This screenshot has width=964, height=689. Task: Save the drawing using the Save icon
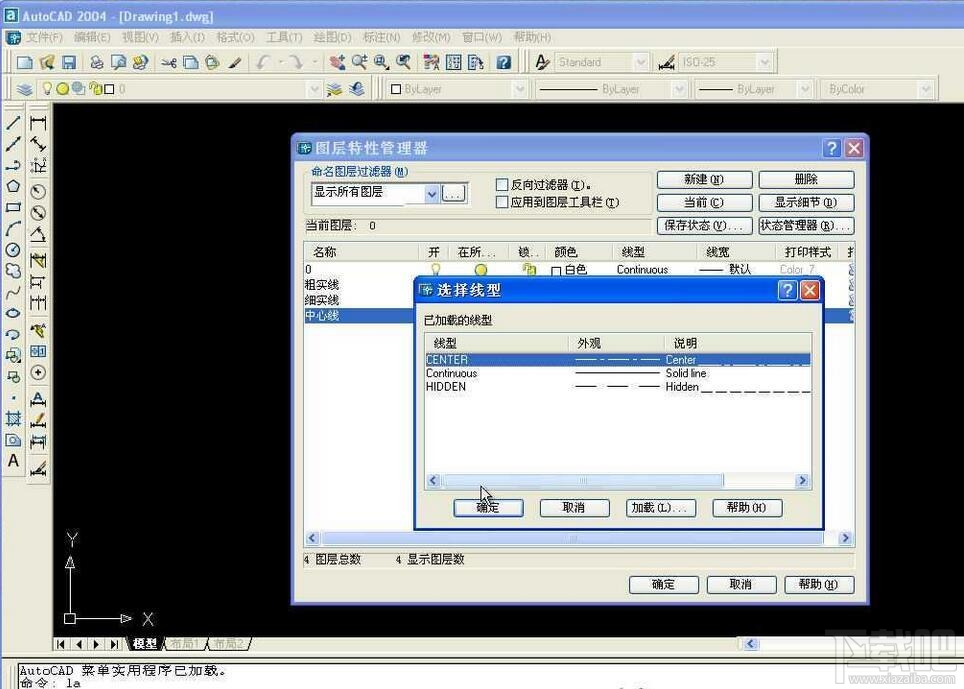(x=68, y=61)
